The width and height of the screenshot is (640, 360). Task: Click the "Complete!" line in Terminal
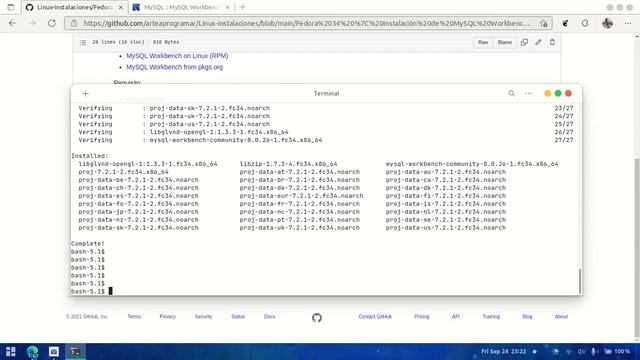click(88, 244)
